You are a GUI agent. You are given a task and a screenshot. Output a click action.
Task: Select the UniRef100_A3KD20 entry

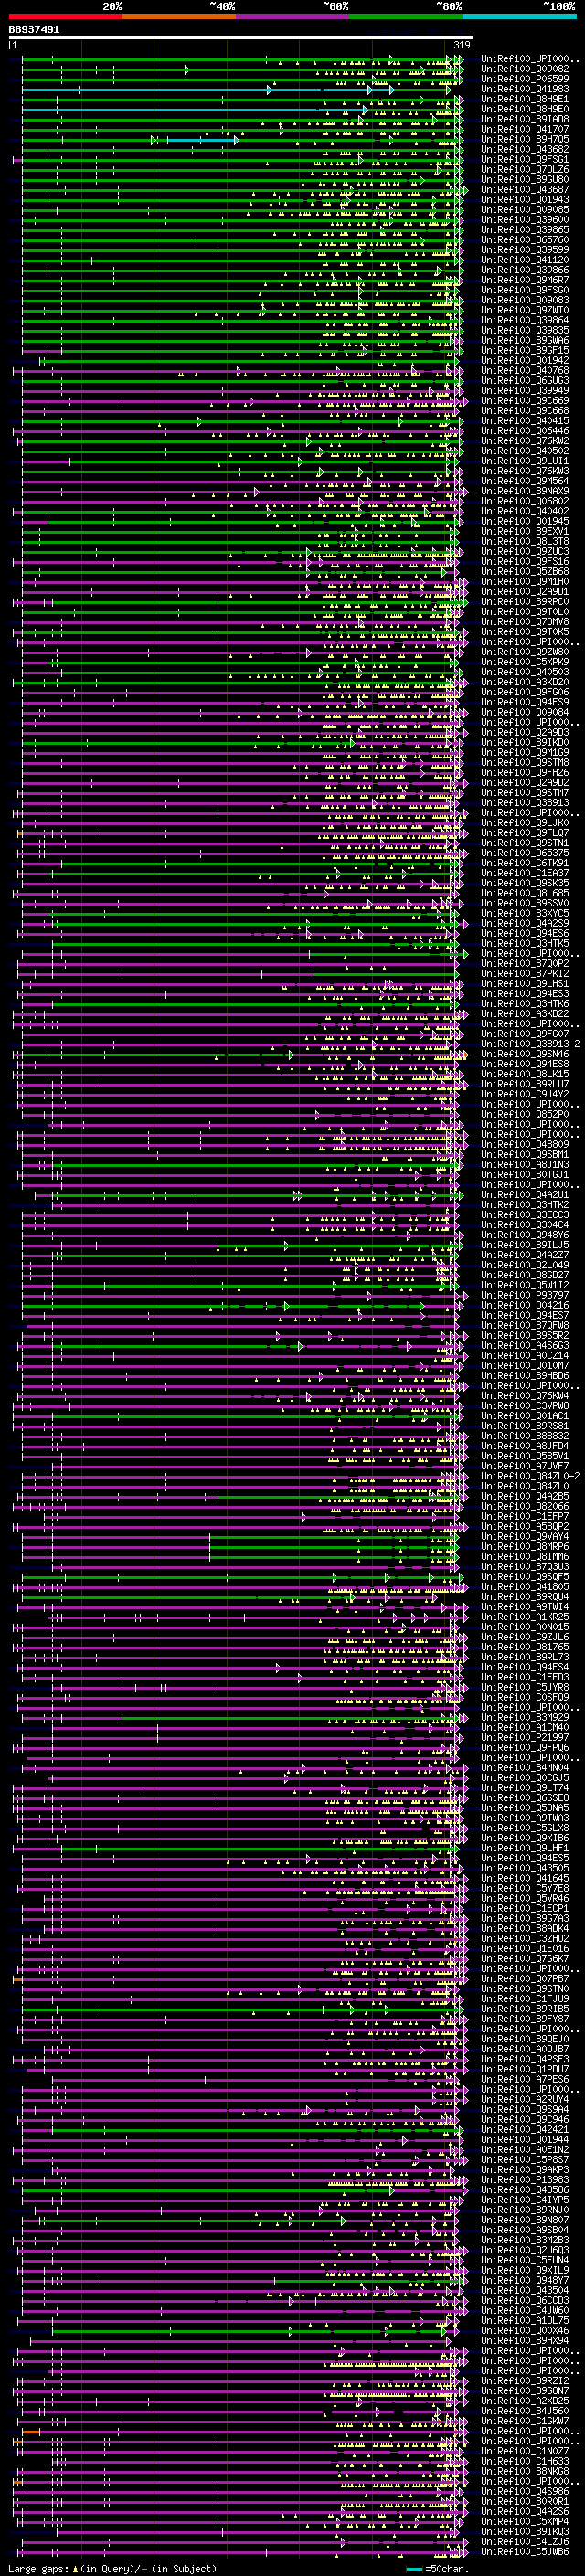(525, 681)
